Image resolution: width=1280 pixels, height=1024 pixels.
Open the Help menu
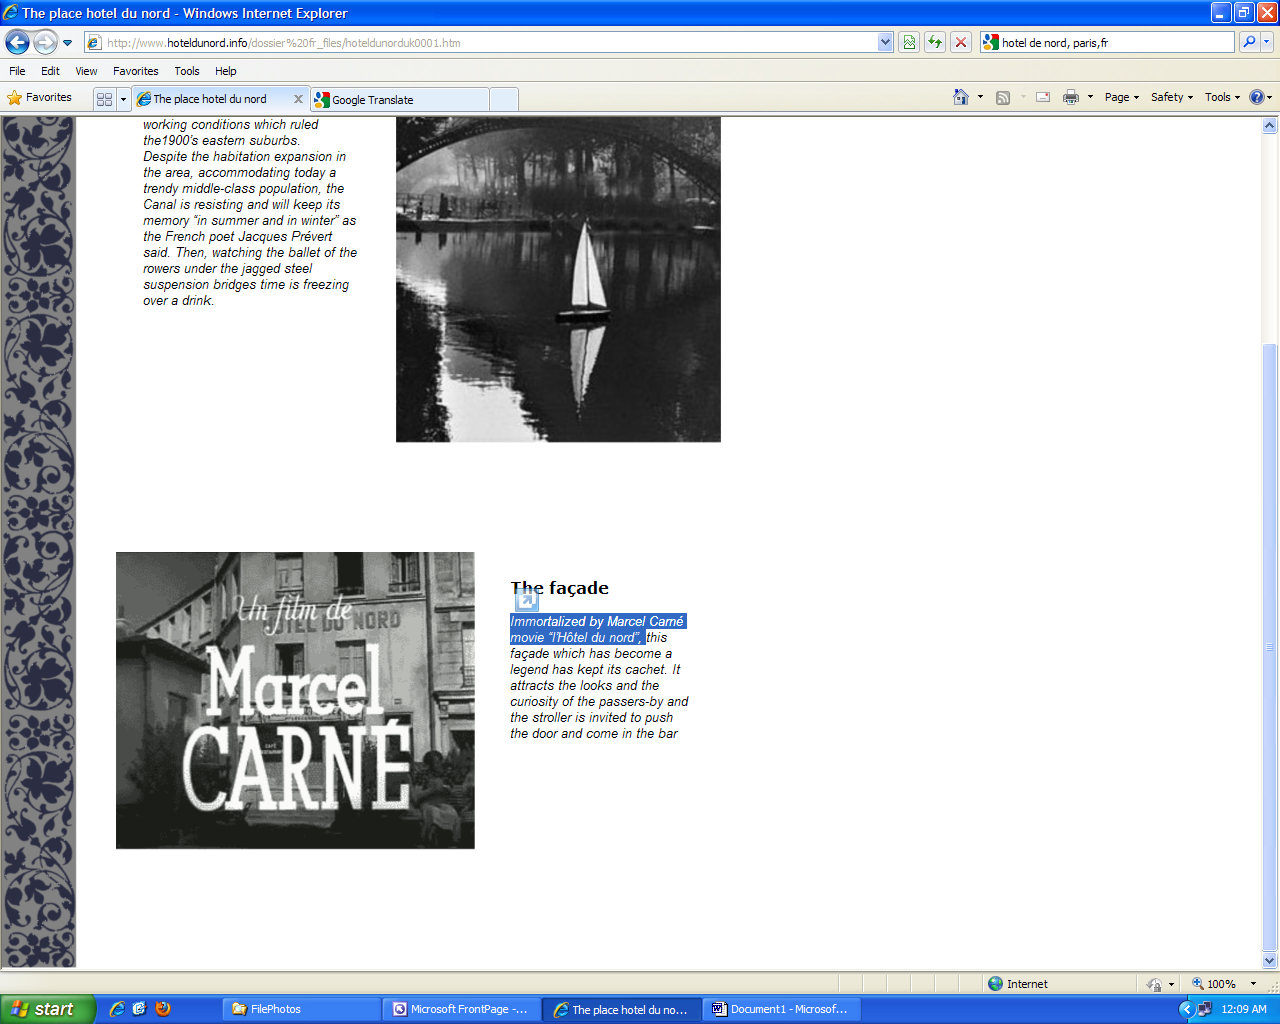point(225,71)
